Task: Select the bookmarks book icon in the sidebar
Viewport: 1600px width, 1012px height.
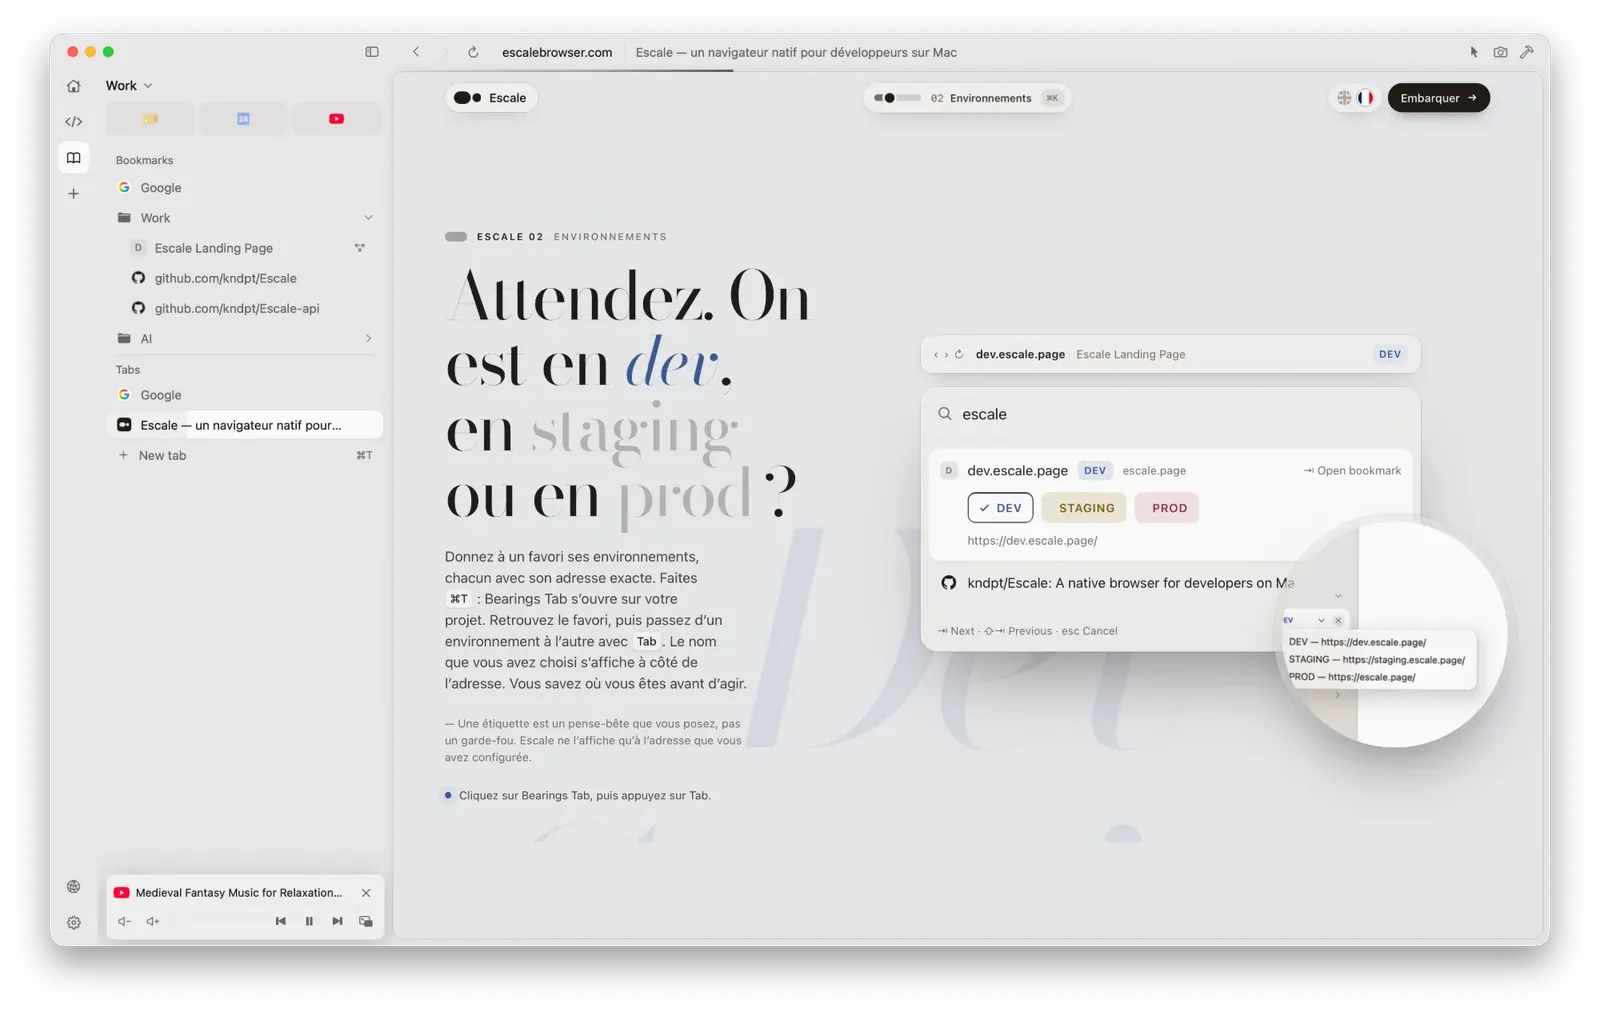Action: point(73,158)
